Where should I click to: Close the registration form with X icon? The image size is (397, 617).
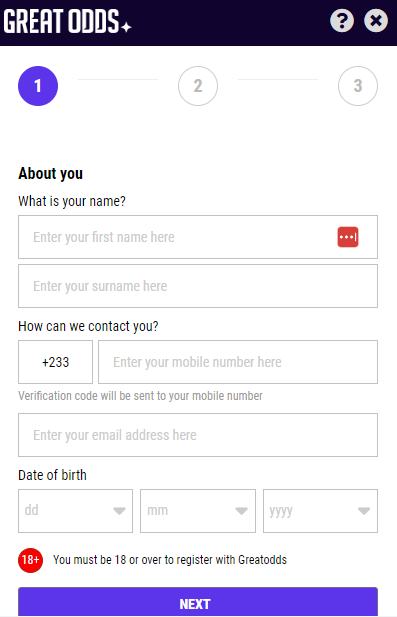click(x=376, y=20)
